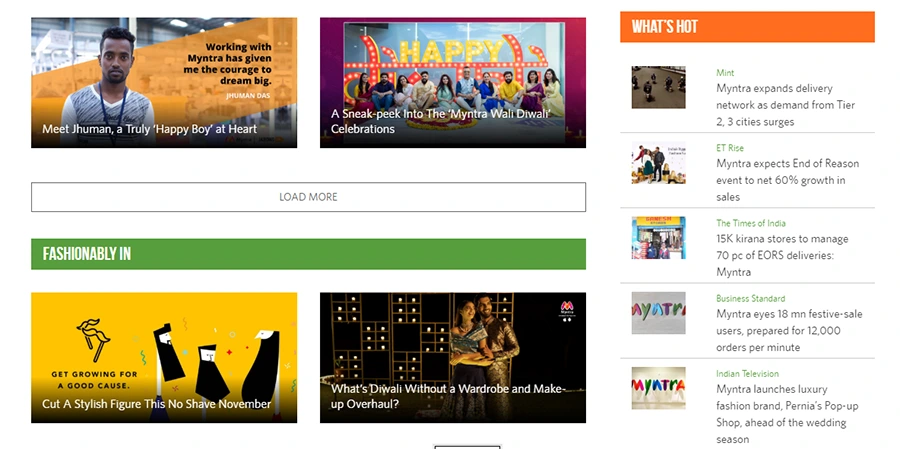Open 'Meet Jhuman, a Truly Happy Boy' title
Image resolution: width=900 pixels, height=449 pixels.
pyautogui.click(x=149, y=129)
